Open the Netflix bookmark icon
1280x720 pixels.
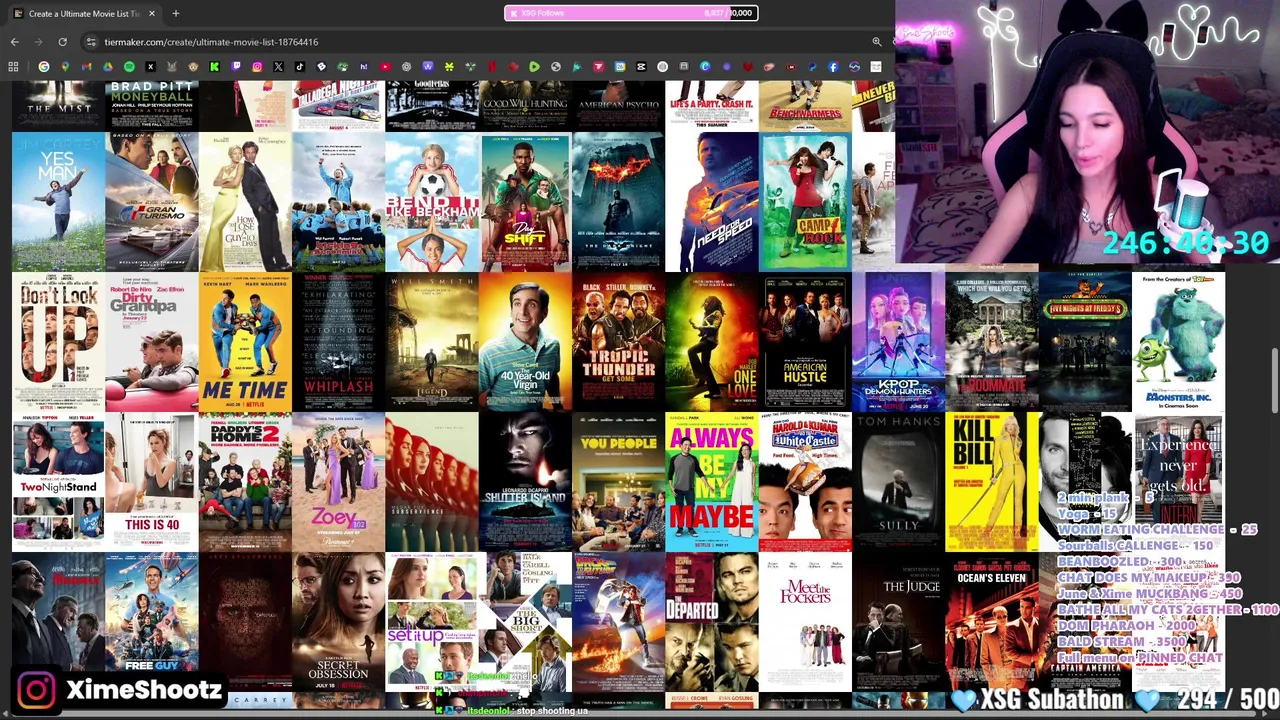pyautogui.click(x=492, y=67)
